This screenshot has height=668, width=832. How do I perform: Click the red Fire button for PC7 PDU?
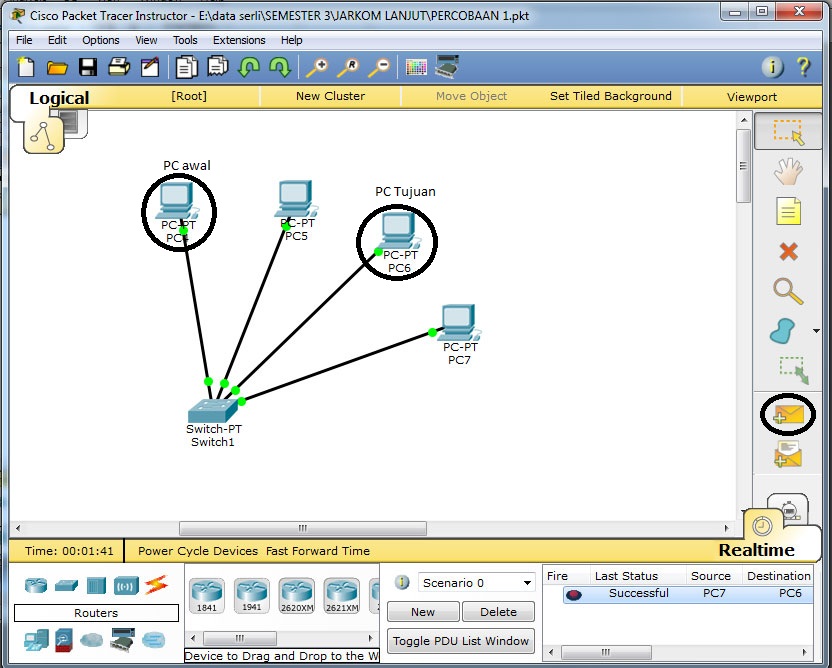(574, 595)
